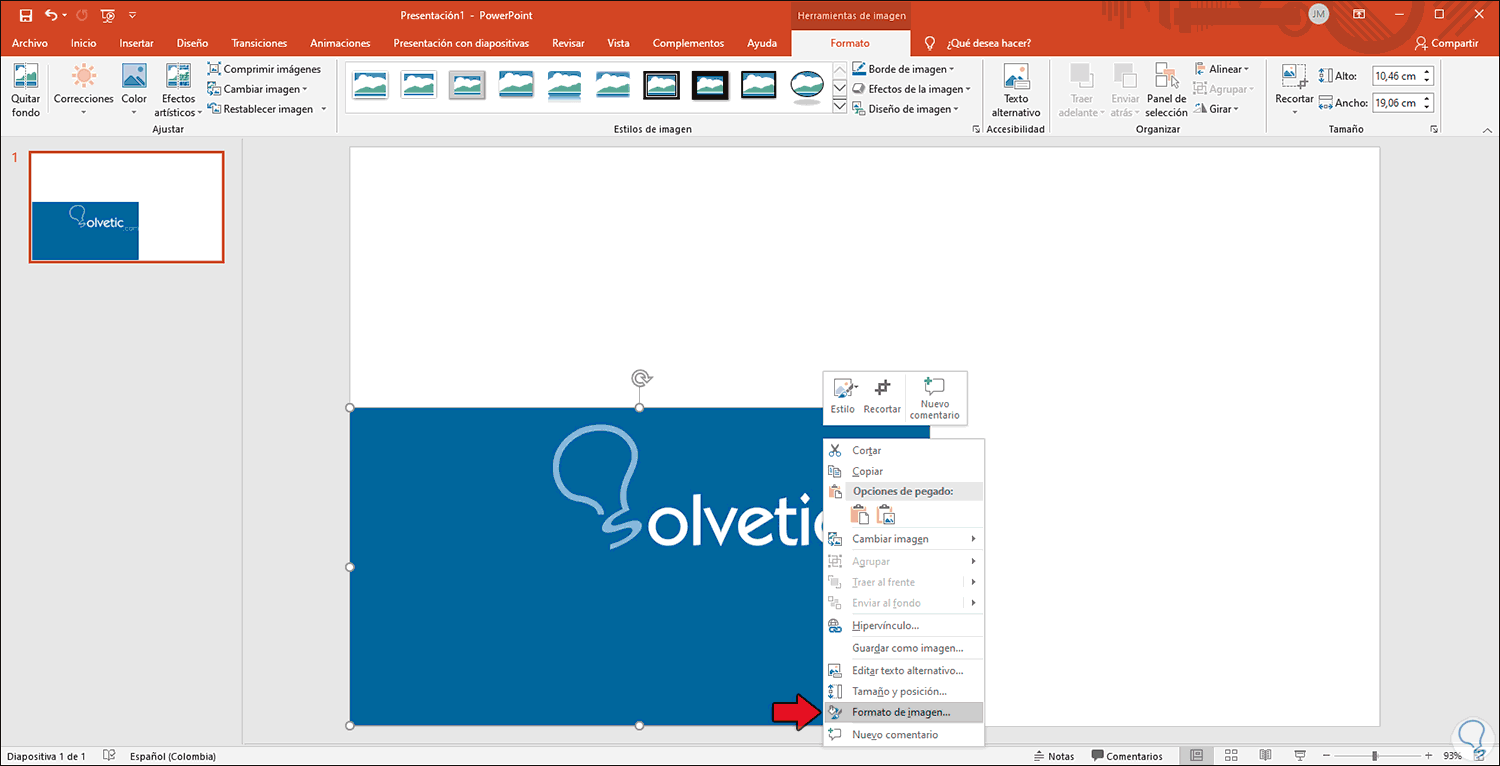Click the zoom slider handle in the status bar
The height and width of the screenshot is (766, 1500).
1375,756
